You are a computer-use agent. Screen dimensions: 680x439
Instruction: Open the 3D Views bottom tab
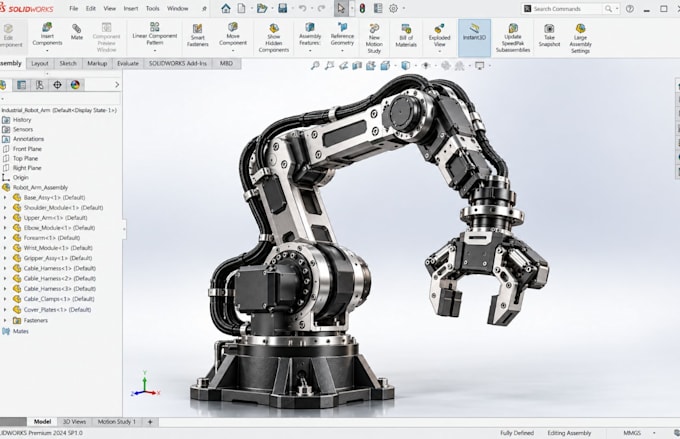coord(75,422)
